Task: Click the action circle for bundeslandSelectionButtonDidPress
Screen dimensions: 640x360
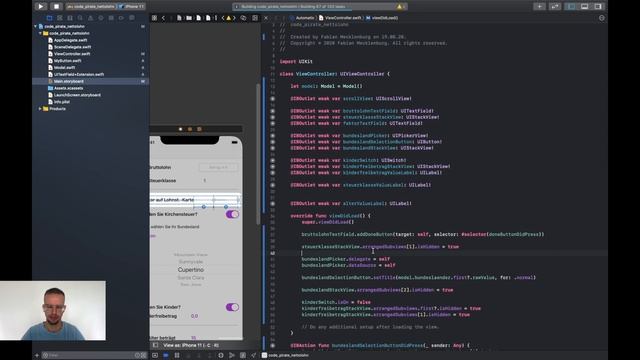Action: (x=273, y=346)
